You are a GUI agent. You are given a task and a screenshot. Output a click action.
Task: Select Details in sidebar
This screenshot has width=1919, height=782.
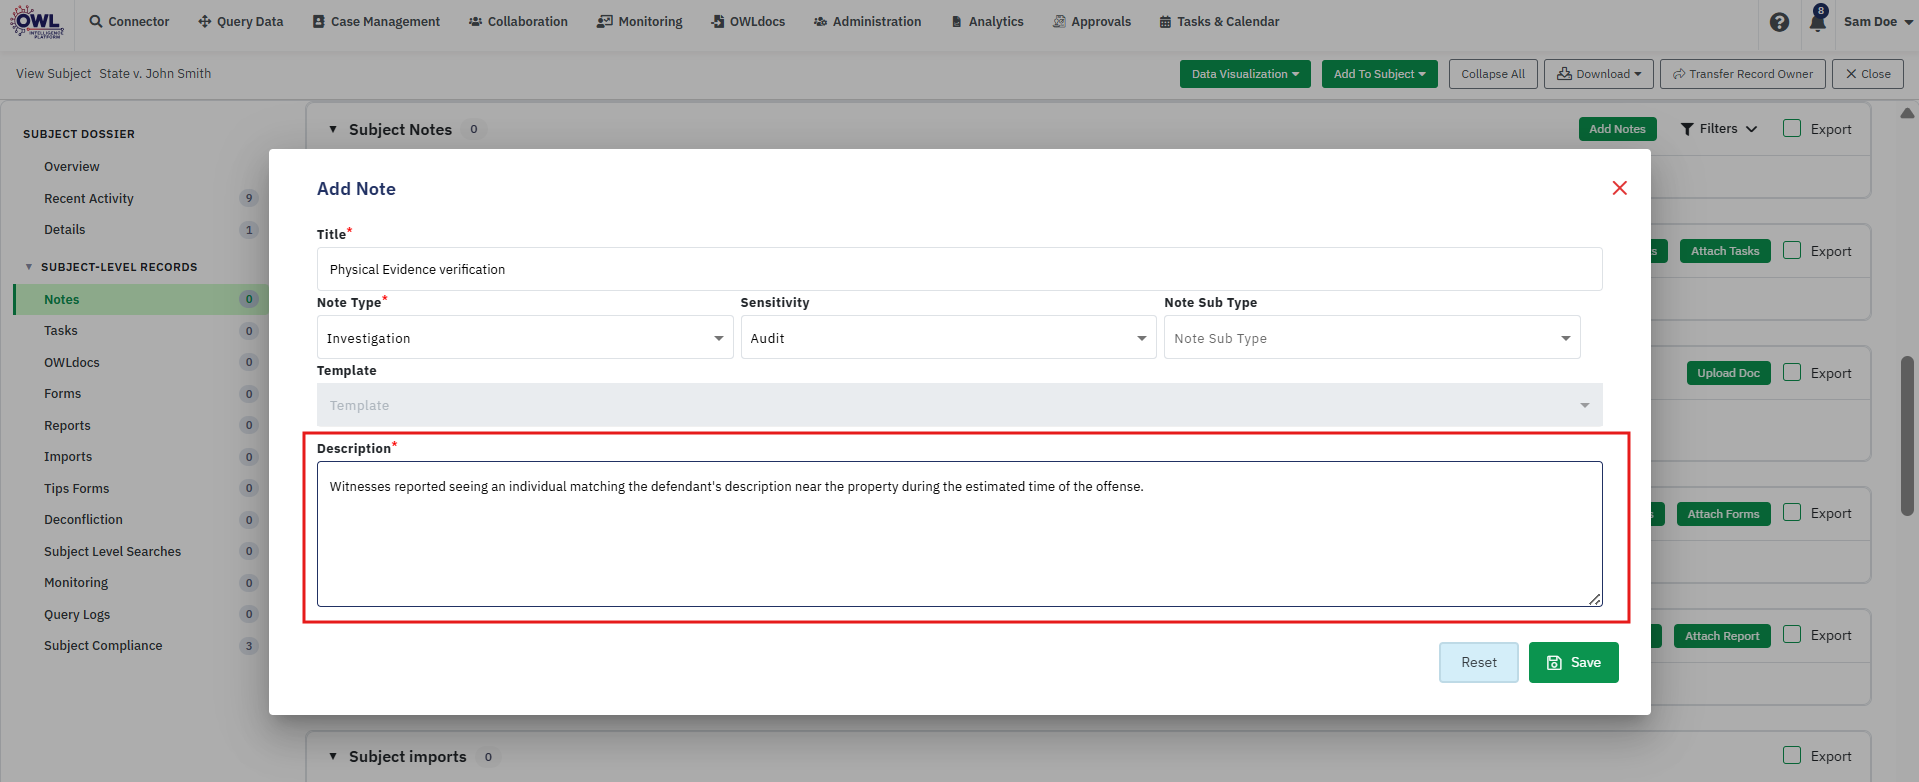pos(65,230)
